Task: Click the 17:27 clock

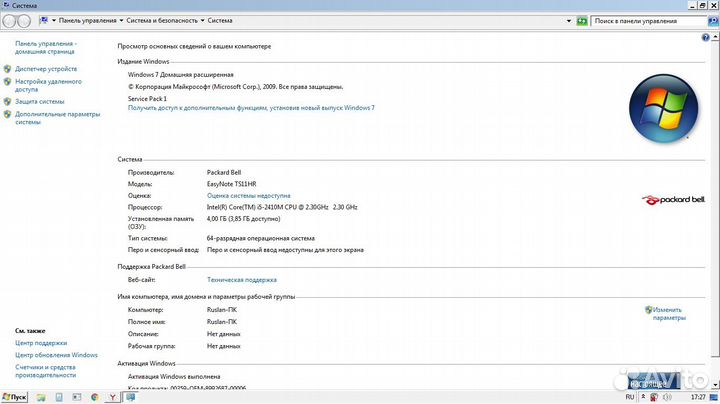Action: (698, 397)
